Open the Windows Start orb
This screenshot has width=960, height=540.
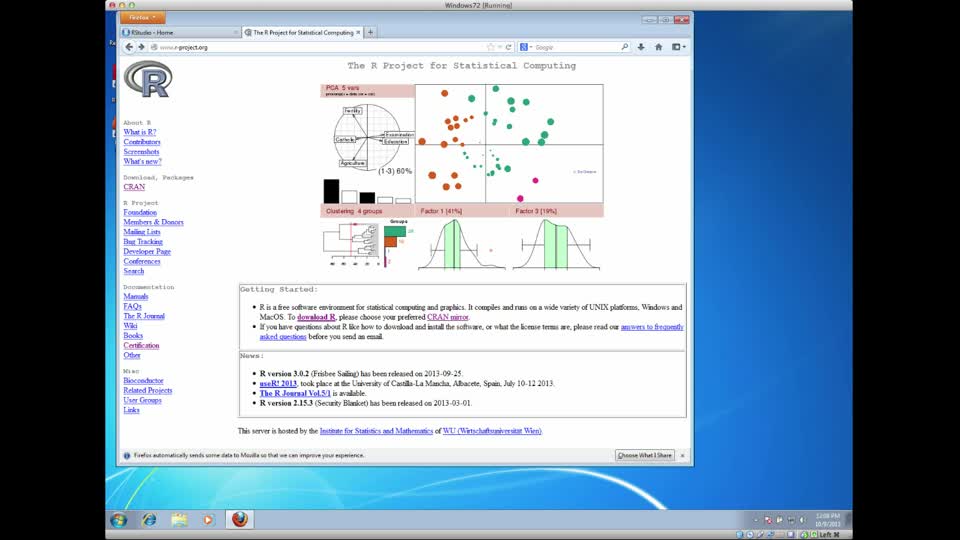pos(119,520)
